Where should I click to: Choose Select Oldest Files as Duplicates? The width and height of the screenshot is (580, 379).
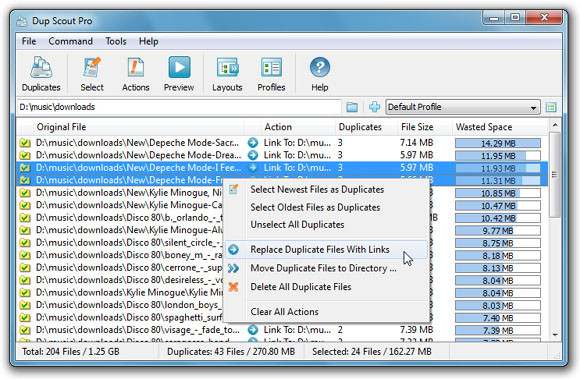[x=315, y=207]
